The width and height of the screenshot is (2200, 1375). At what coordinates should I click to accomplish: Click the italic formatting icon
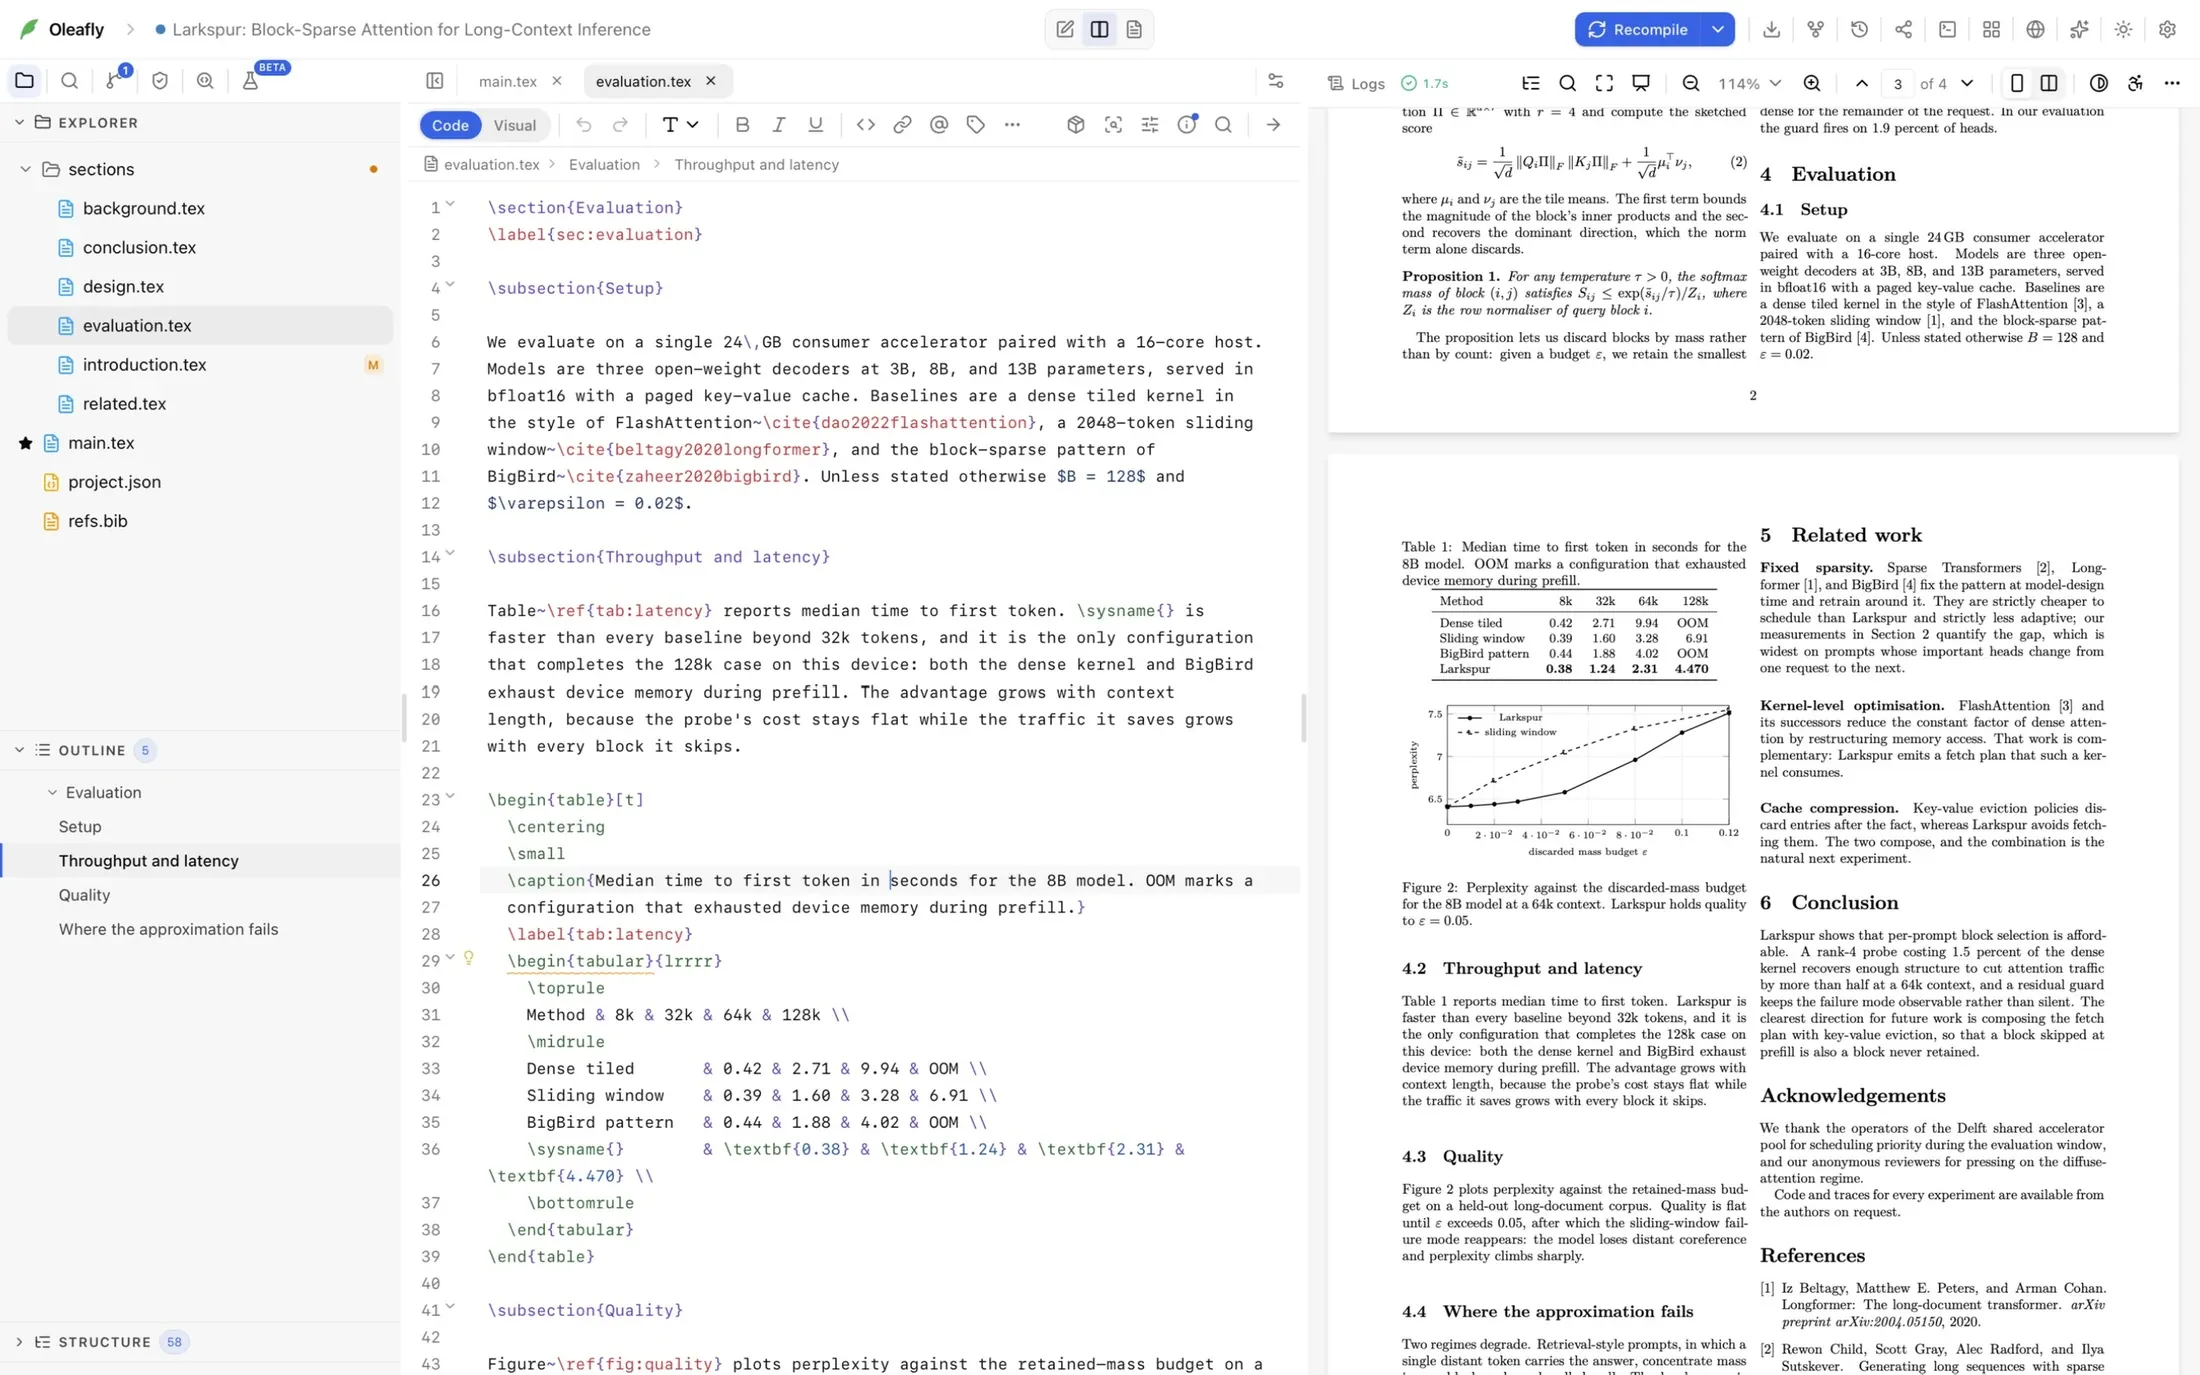[x=778, y=125]
